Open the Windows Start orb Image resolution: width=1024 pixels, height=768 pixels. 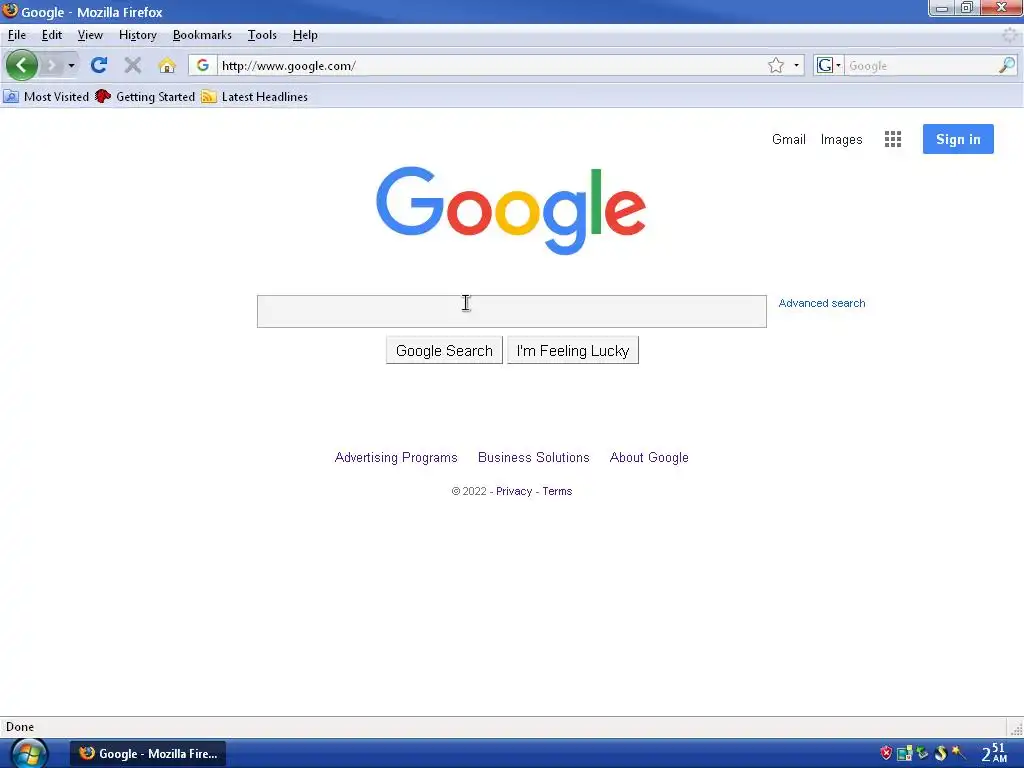[29, 754]
